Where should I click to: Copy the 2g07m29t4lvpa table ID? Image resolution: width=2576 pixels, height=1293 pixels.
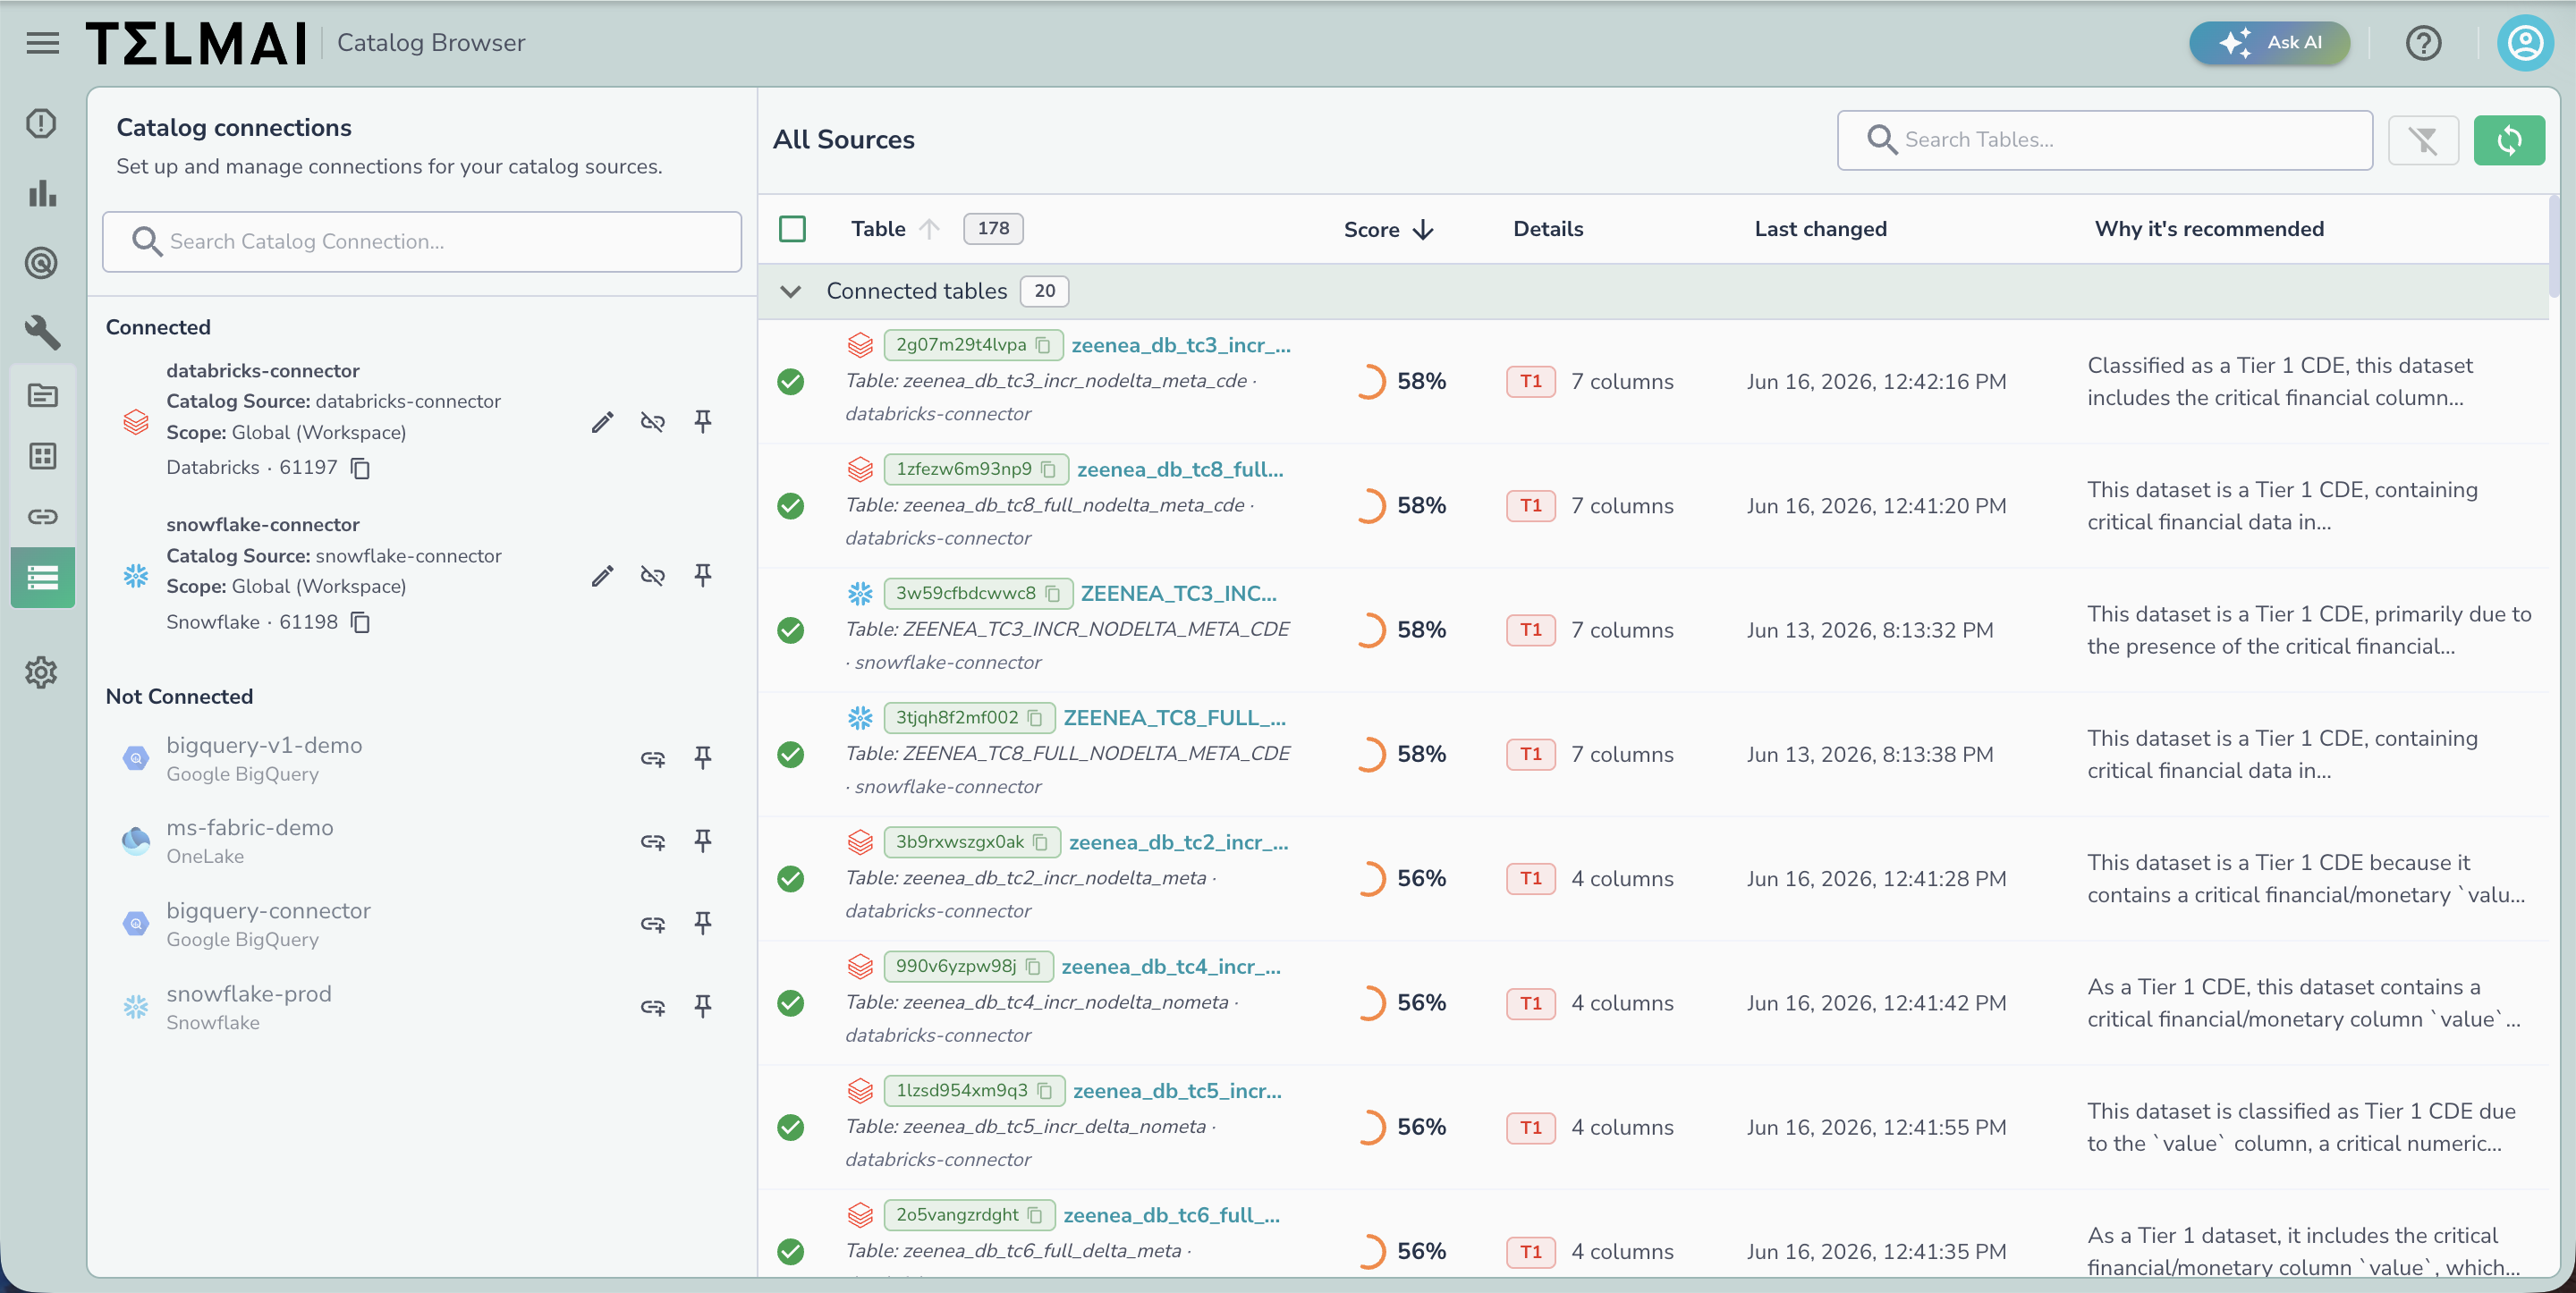tap(1043, 345)
